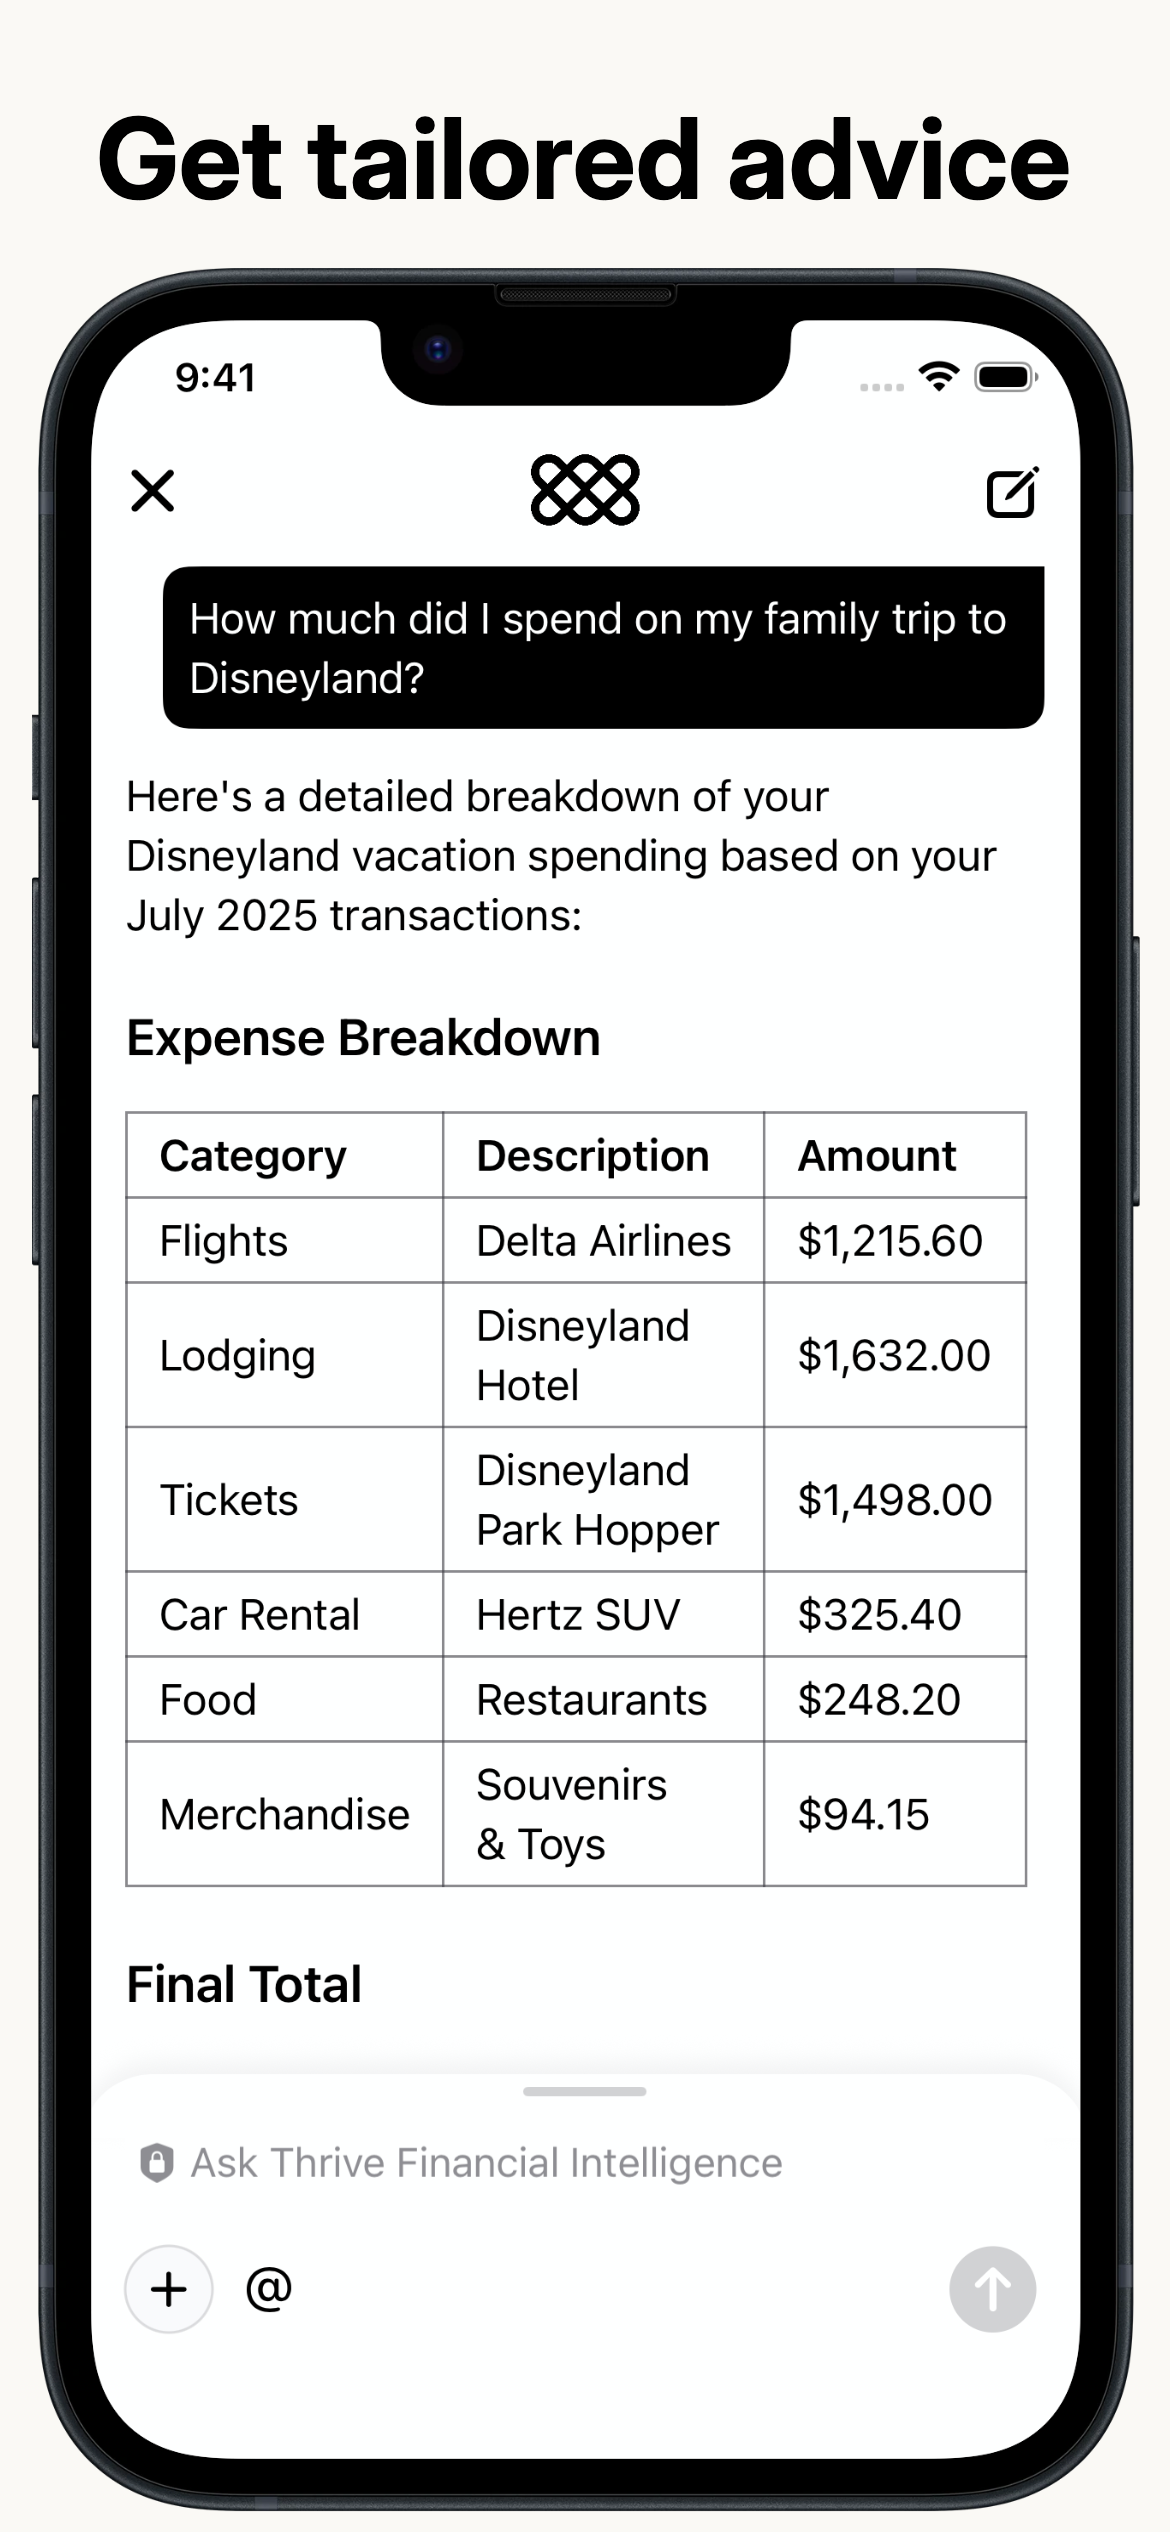
Task: Tap the Merchandise category cell
Action: pyautogui.click(x=284, y=1813)
